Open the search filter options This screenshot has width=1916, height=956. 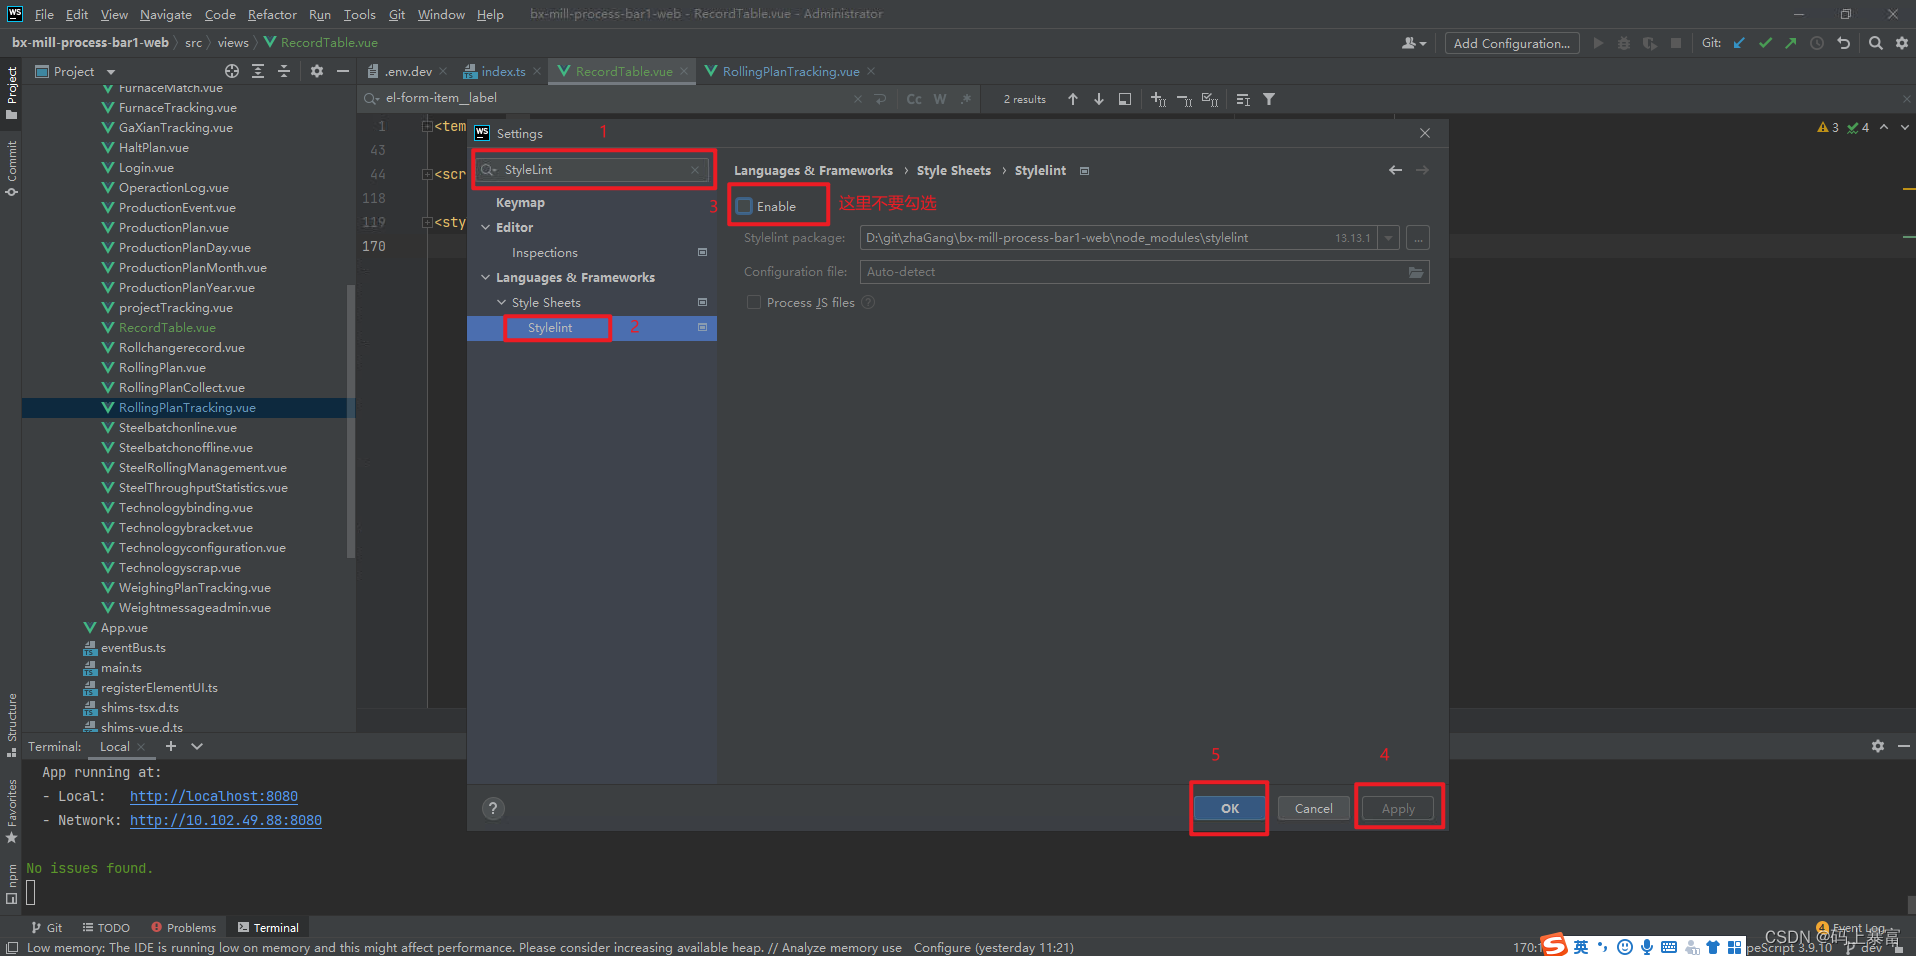coord(1269,98)
